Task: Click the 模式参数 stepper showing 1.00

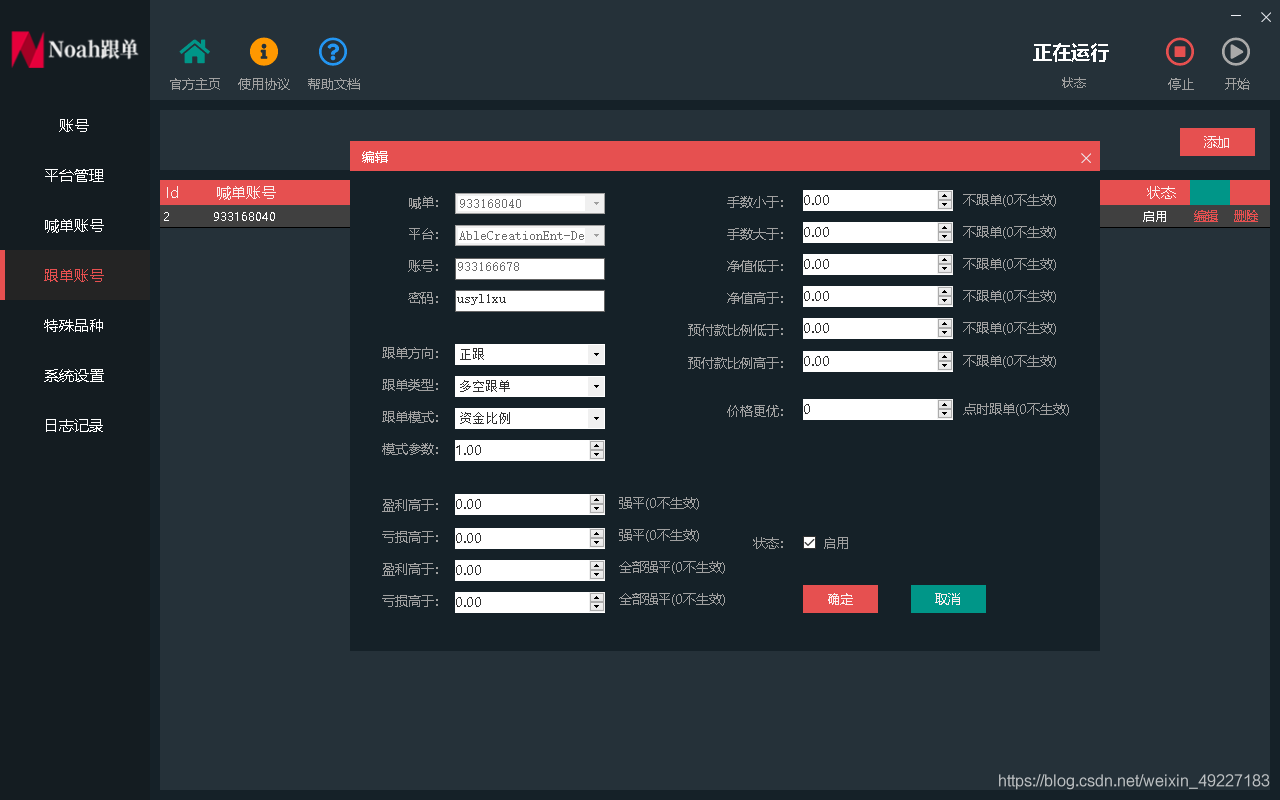Action: pyautogui.click(x=530, y=450)
